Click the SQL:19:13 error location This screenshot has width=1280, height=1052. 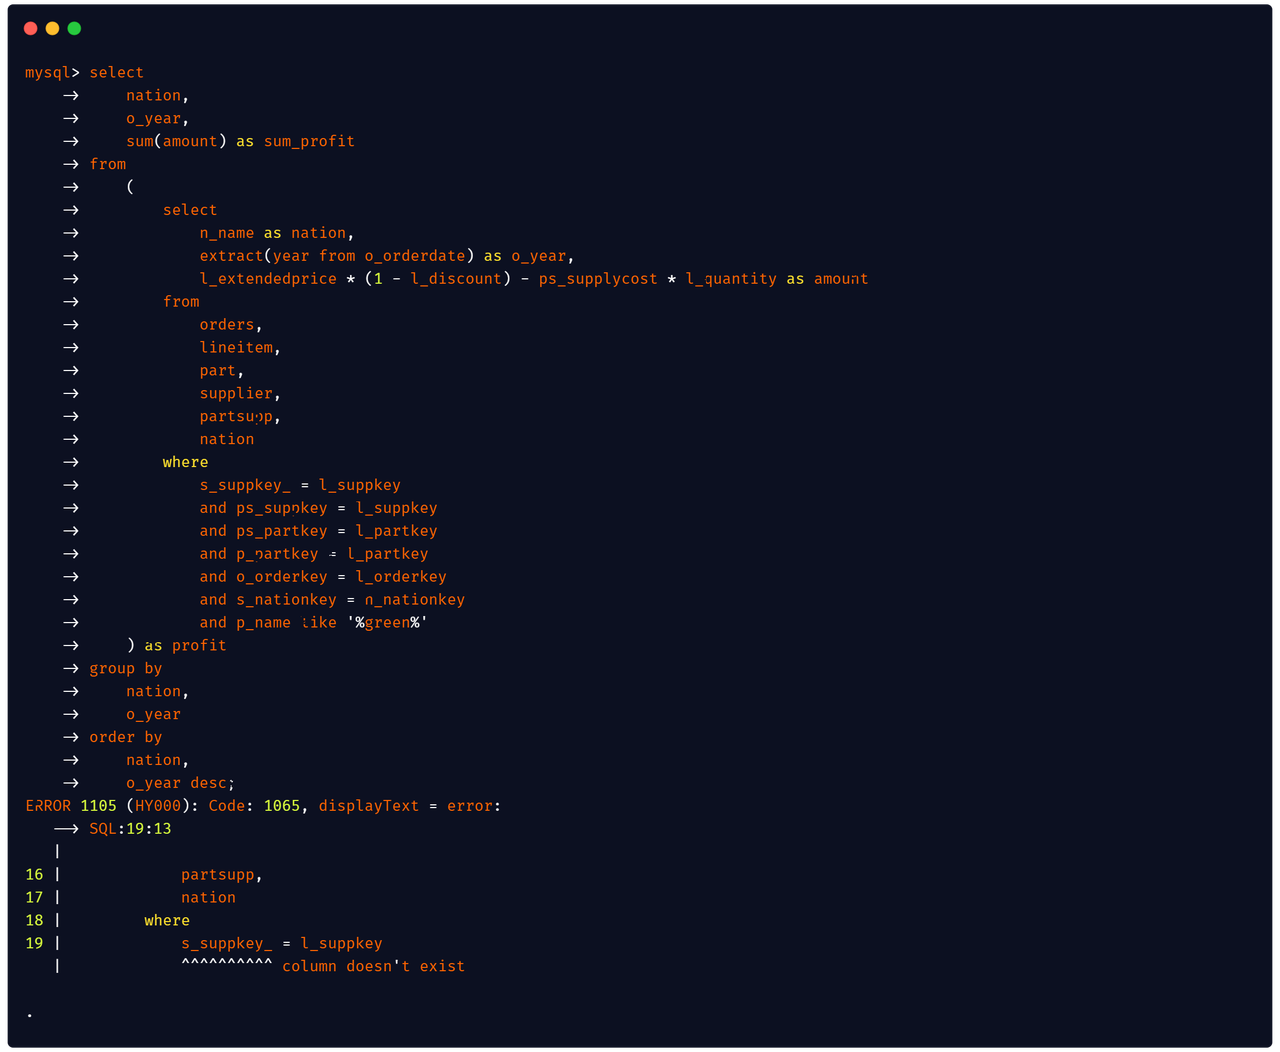(x=130, y=829)
